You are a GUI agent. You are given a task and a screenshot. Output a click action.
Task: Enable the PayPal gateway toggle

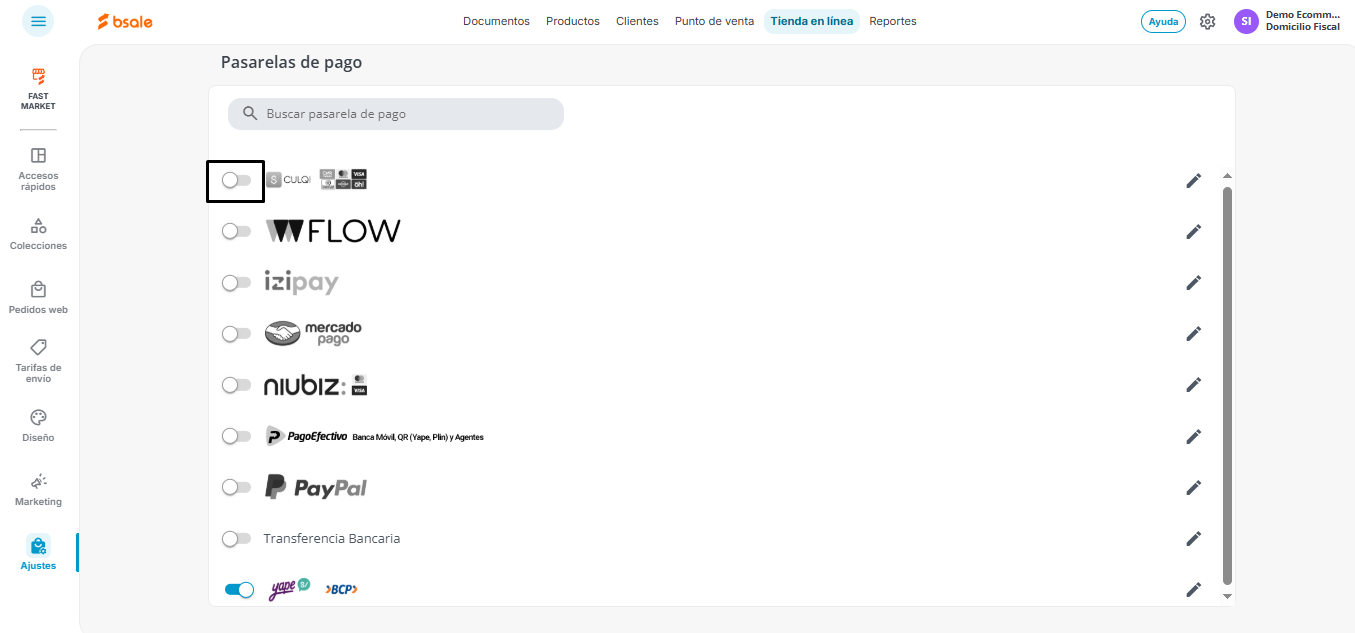pos(237,487)
